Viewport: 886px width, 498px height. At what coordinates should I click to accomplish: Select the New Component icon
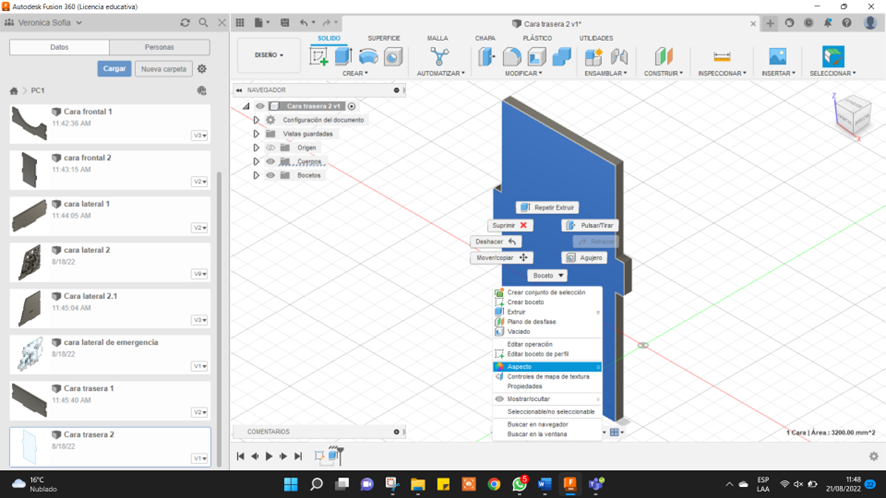[x=593, y=57]
